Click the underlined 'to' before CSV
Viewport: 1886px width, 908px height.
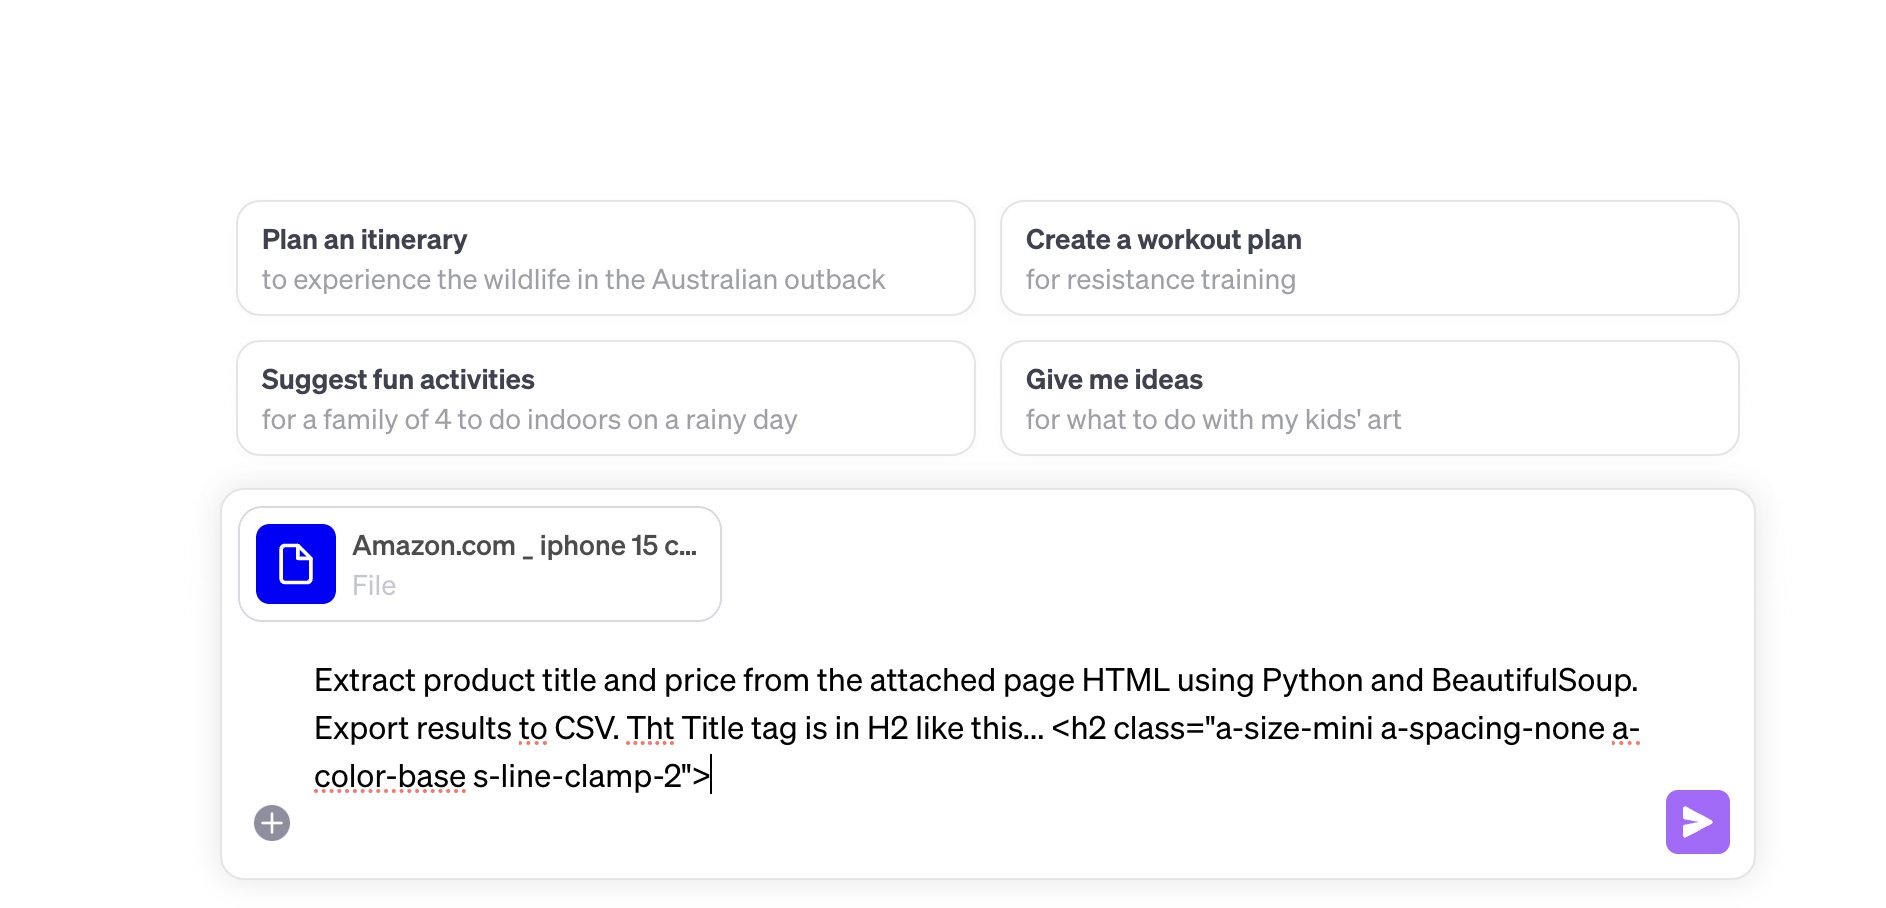pos(533,729)
